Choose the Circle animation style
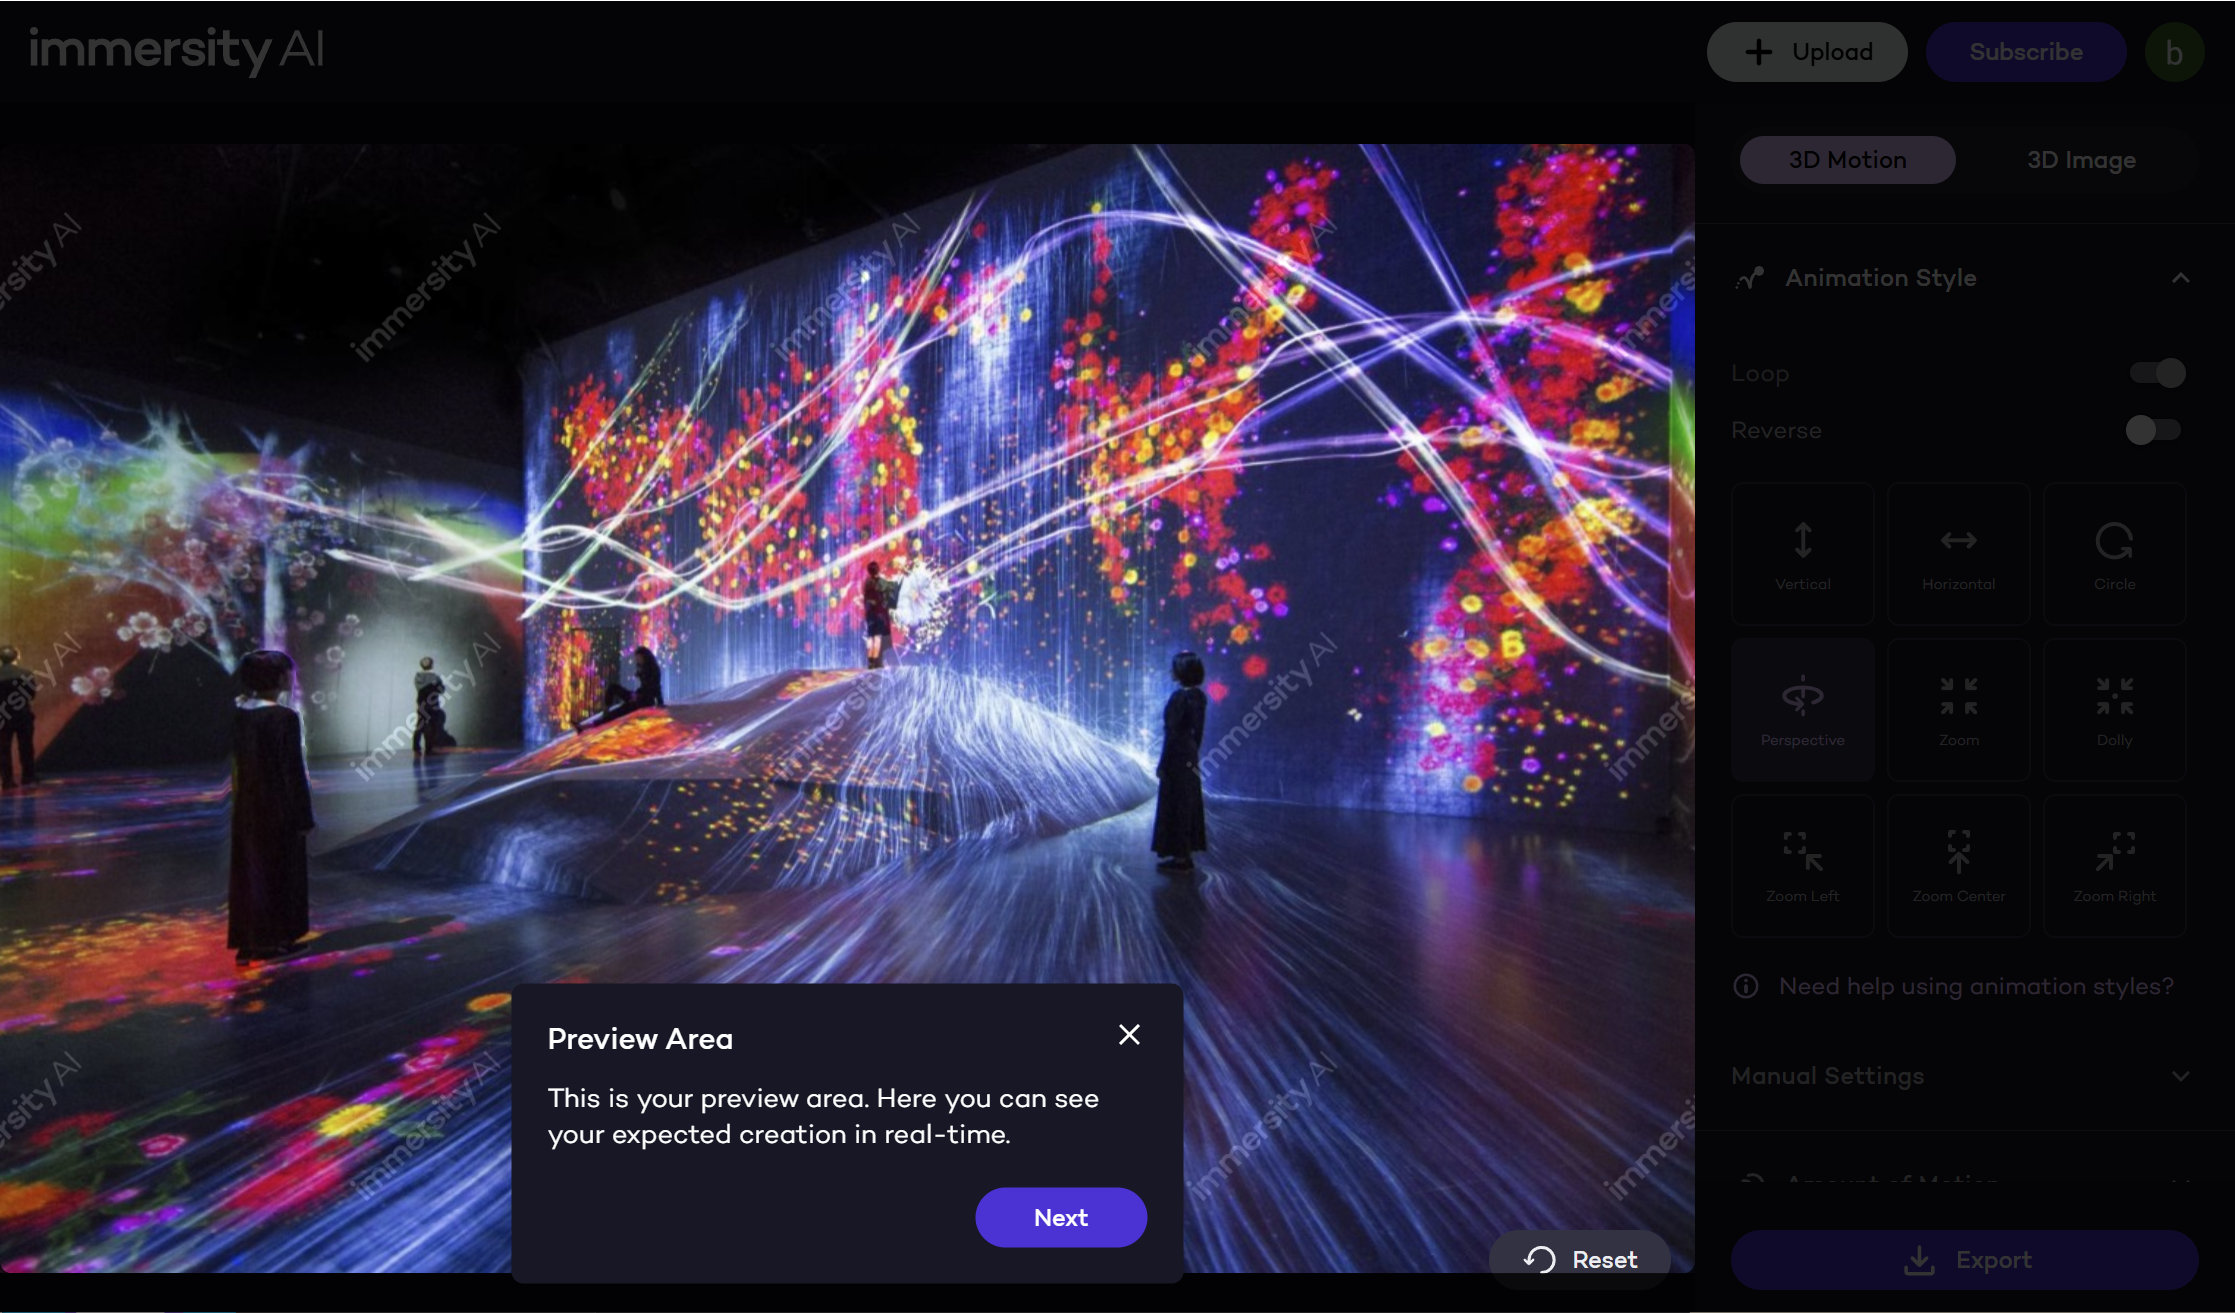Viewport: 2235px width, 1313px height. click(2114, 554)
